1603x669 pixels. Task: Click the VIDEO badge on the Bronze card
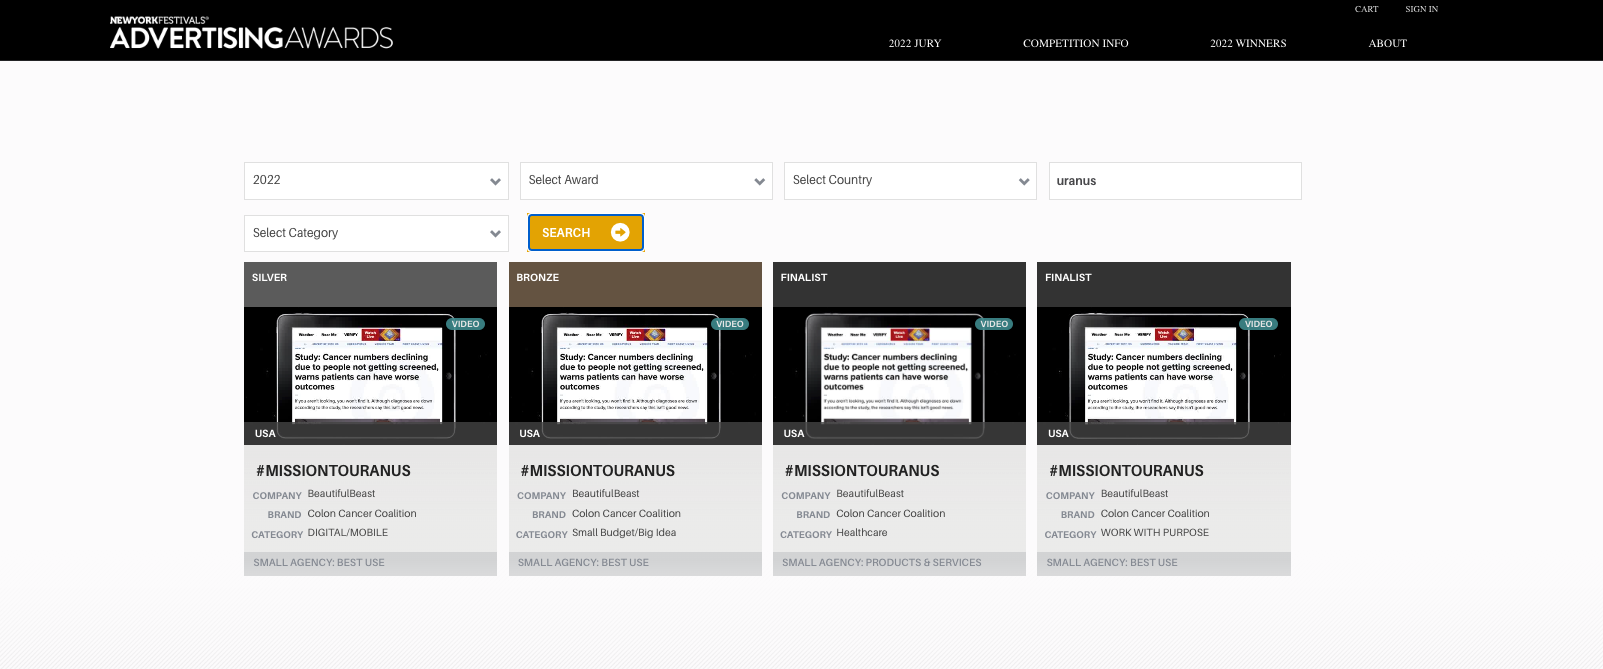coord(730,324)
